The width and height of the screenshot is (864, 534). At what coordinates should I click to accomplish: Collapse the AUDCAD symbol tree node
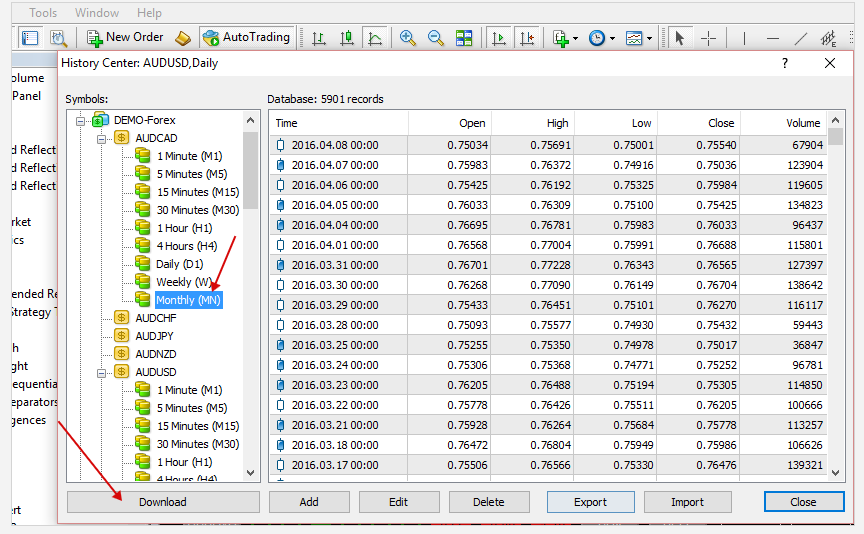tap(102, 138)
